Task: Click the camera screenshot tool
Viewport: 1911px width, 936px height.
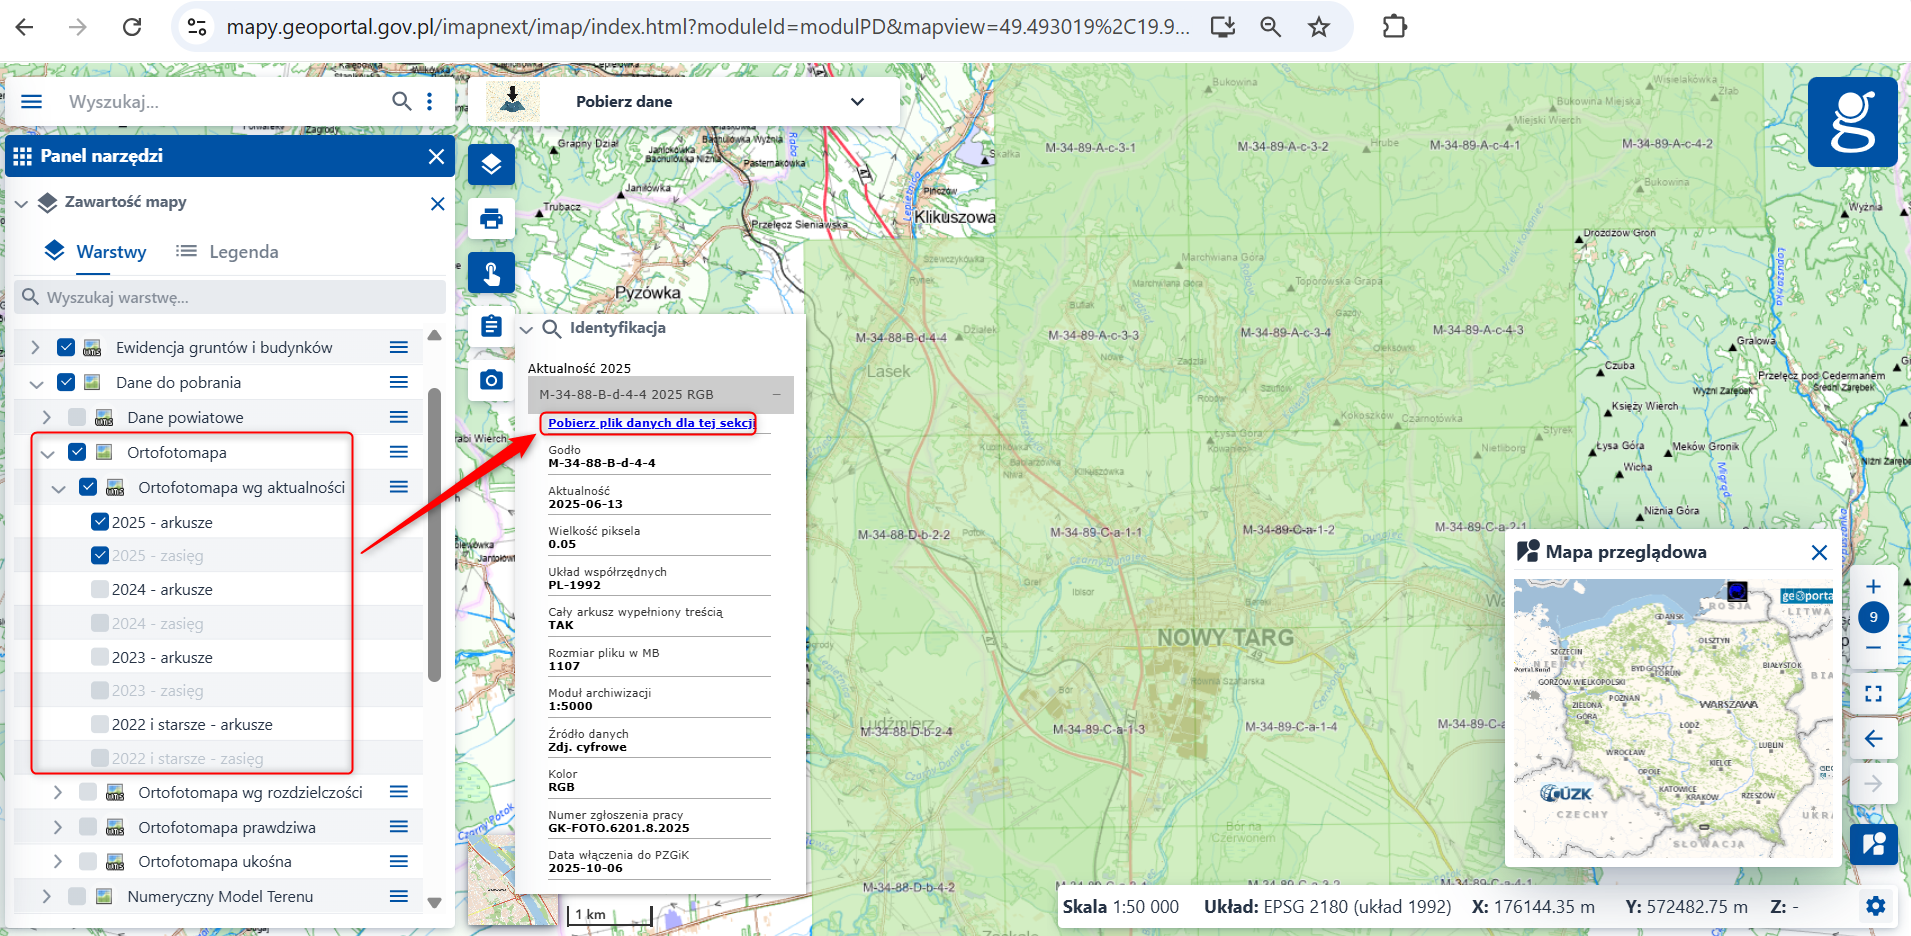Action: click(x=491, y=380)
